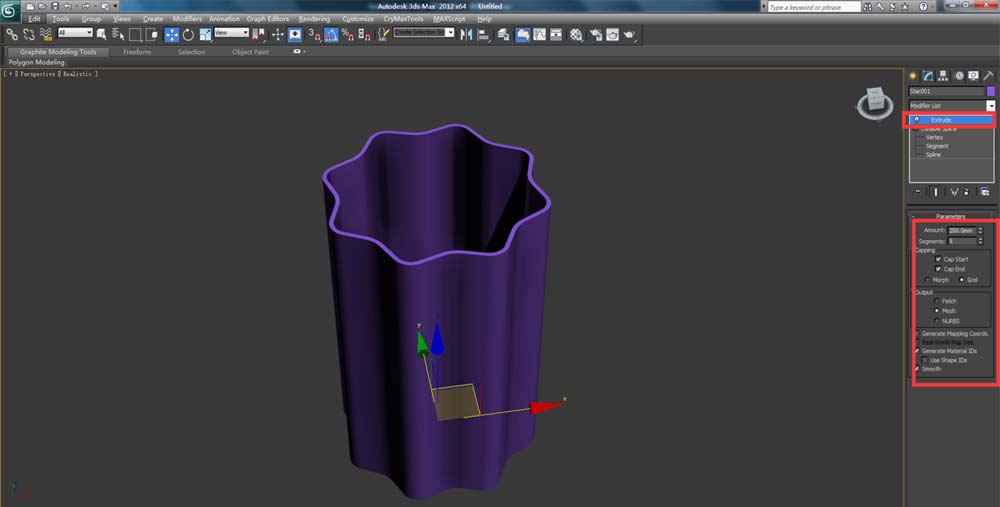This screenshot has width=1000, height=507.
Task: Toggle the Spinner Snap icon
Action: pos(364,34)
